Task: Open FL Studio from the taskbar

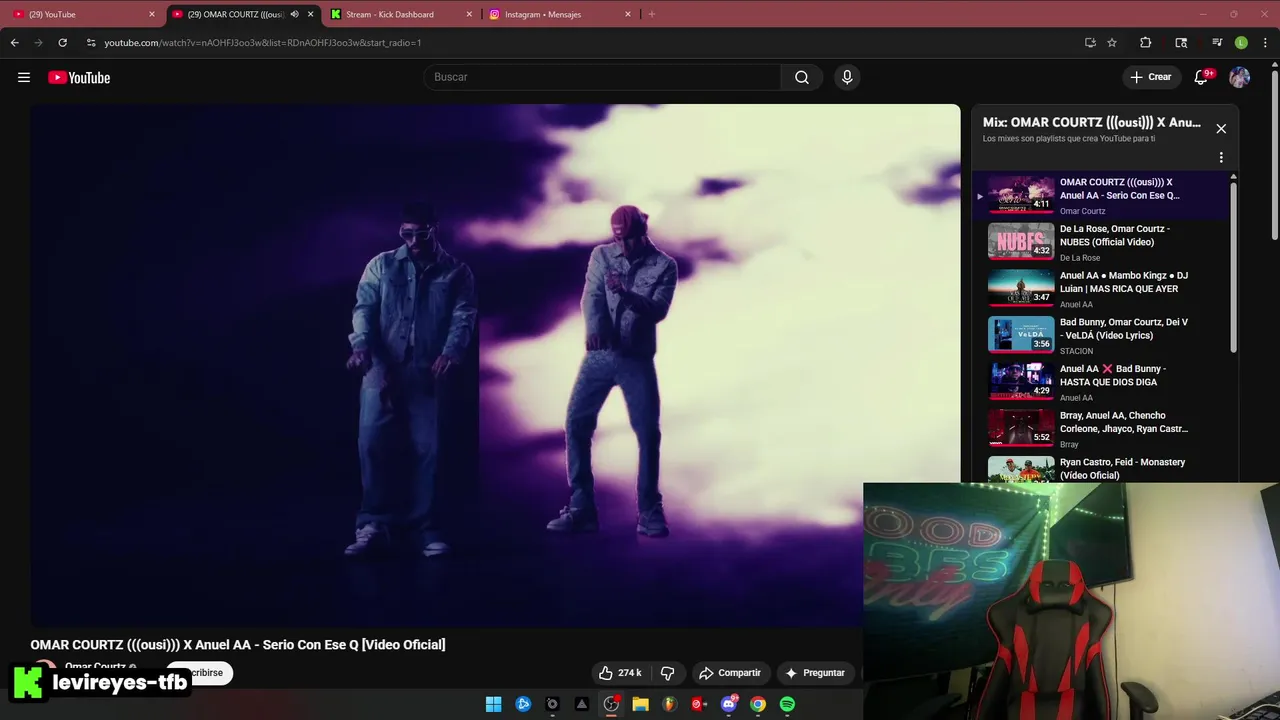Action: 669,704
